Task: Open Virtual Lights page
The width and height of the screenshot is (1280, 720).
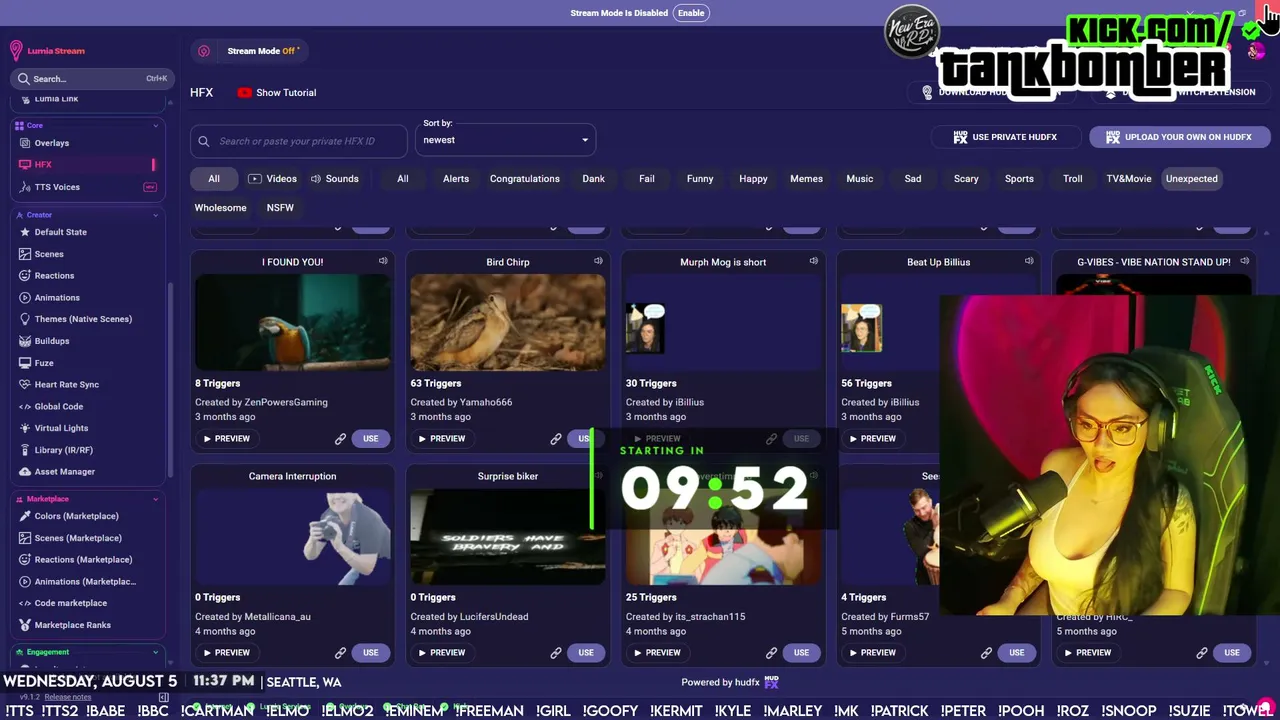Action: pyautogui.click(x=61, y=428)
